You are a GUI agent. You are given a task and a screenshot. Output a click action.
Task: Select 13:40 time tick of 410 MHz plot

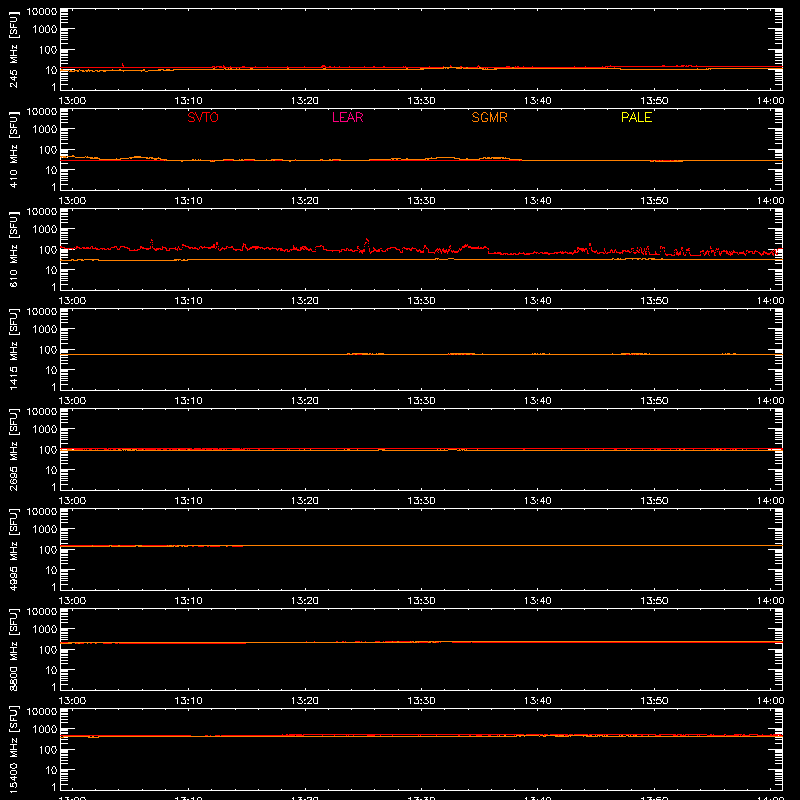[537, 201]
